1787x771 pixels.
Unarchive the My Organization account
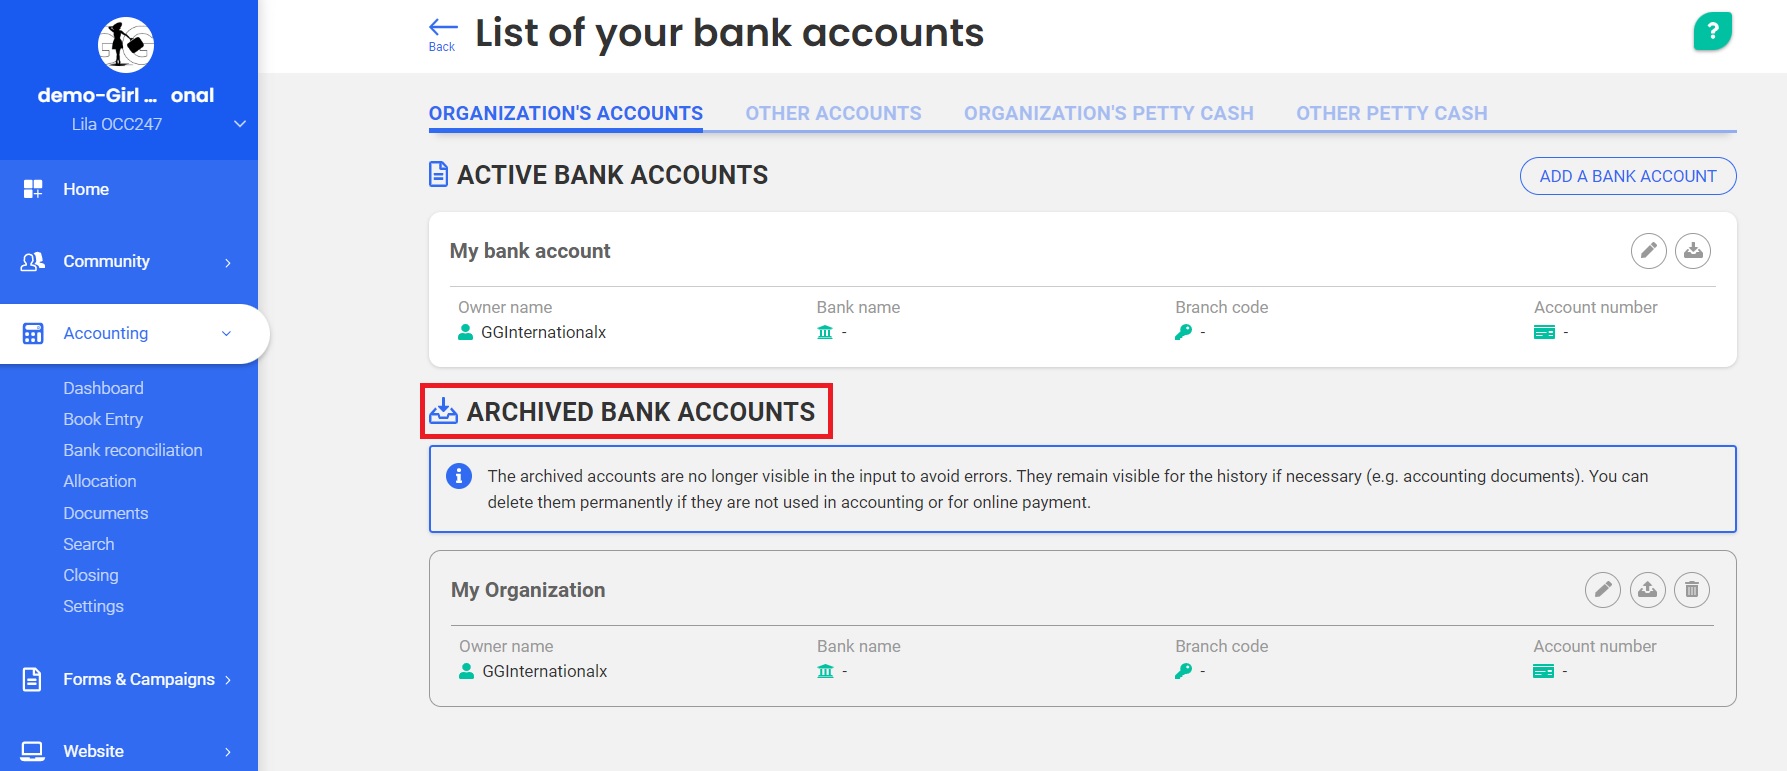tap(1647, 590)
